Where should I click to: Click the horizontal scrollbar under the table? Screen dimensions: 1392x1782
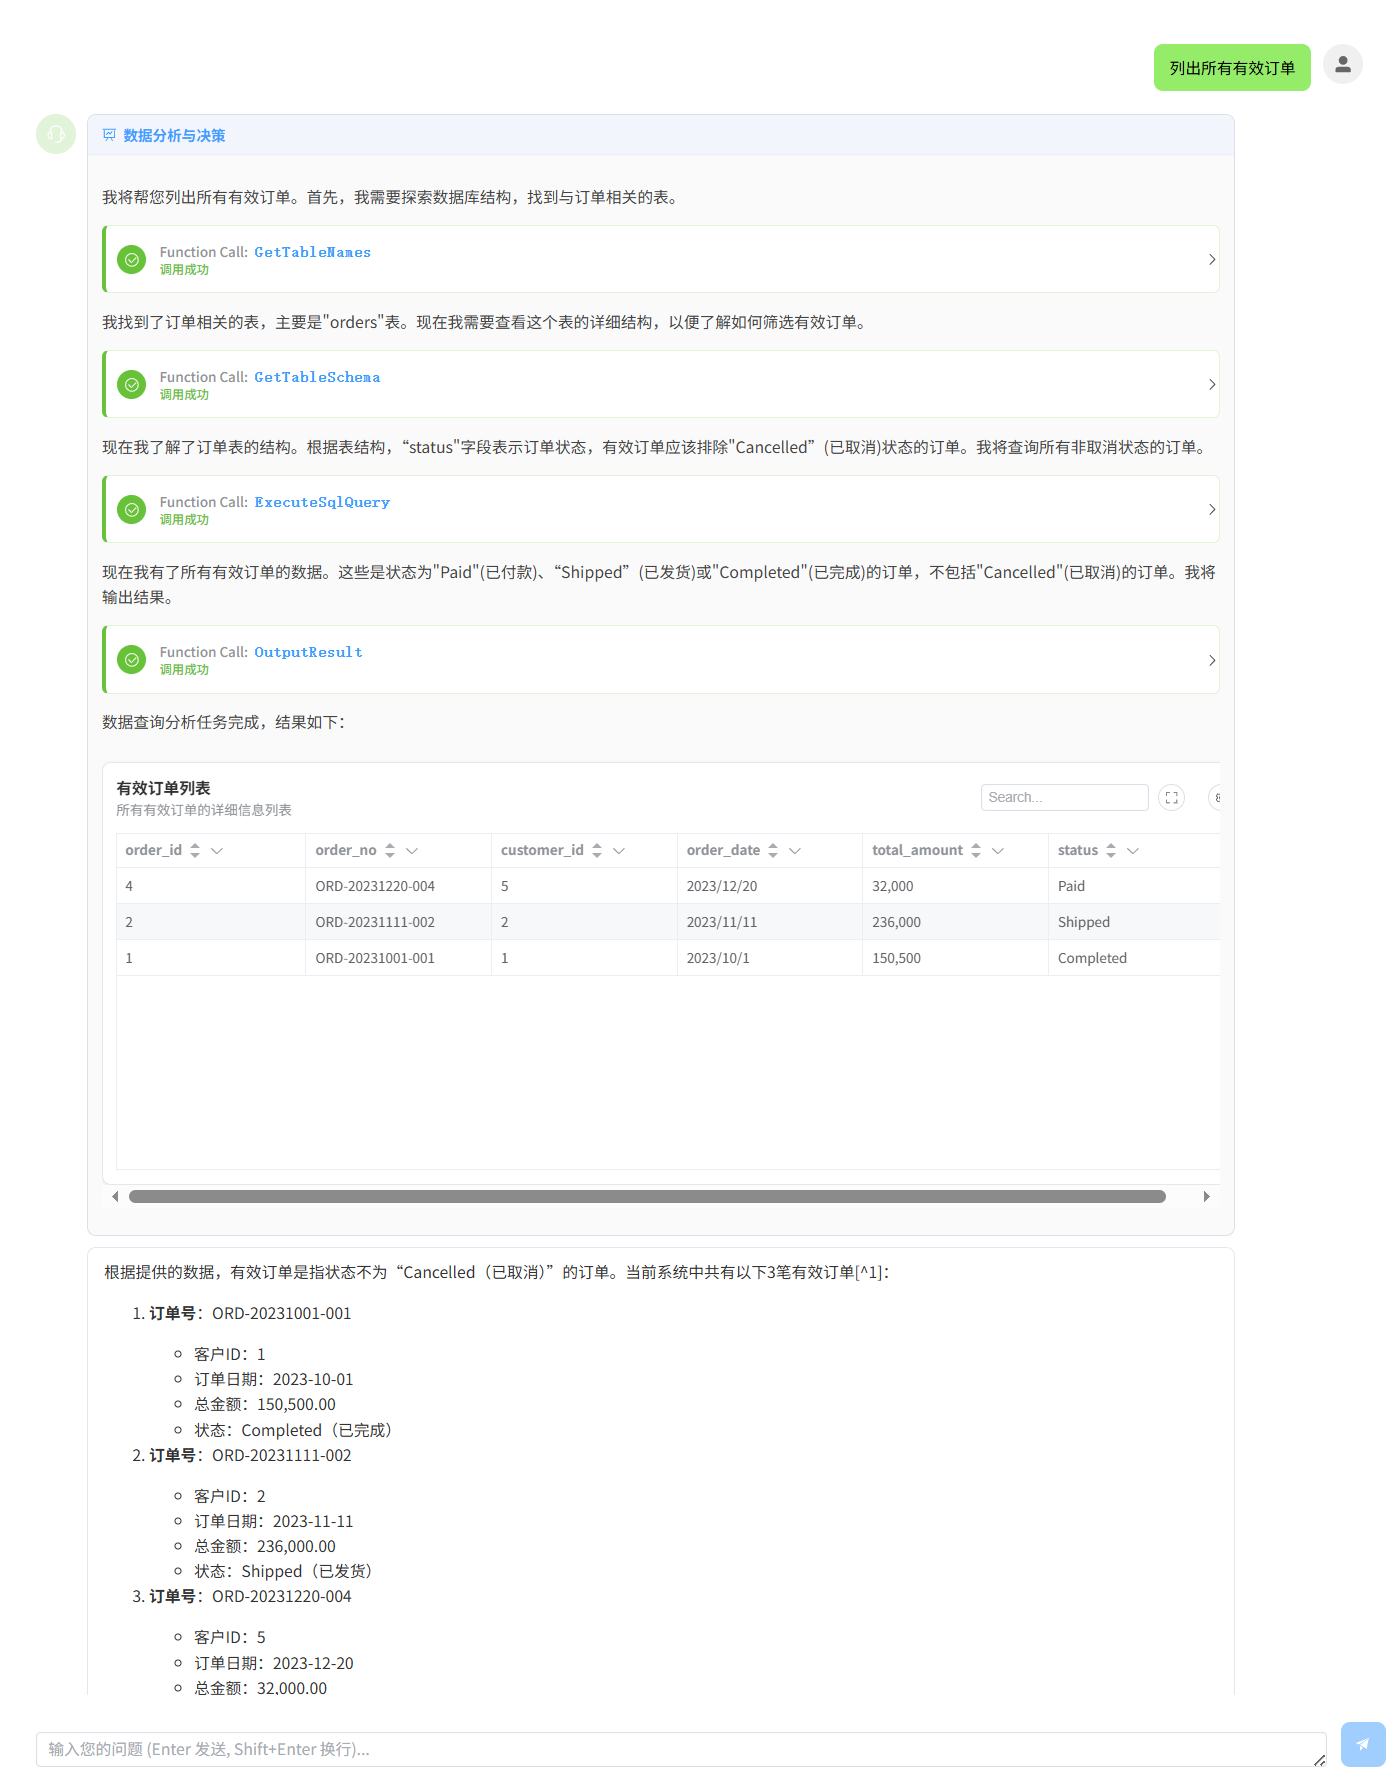coord(647,1196)
